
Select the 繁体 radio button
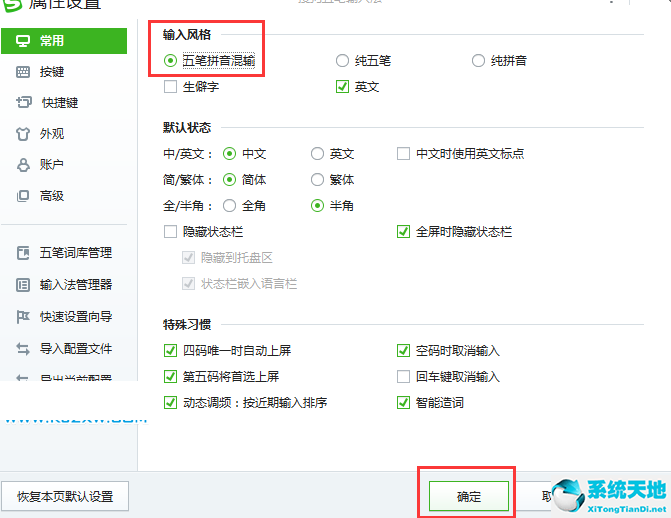pyautogui.click(x=317, y=180)
